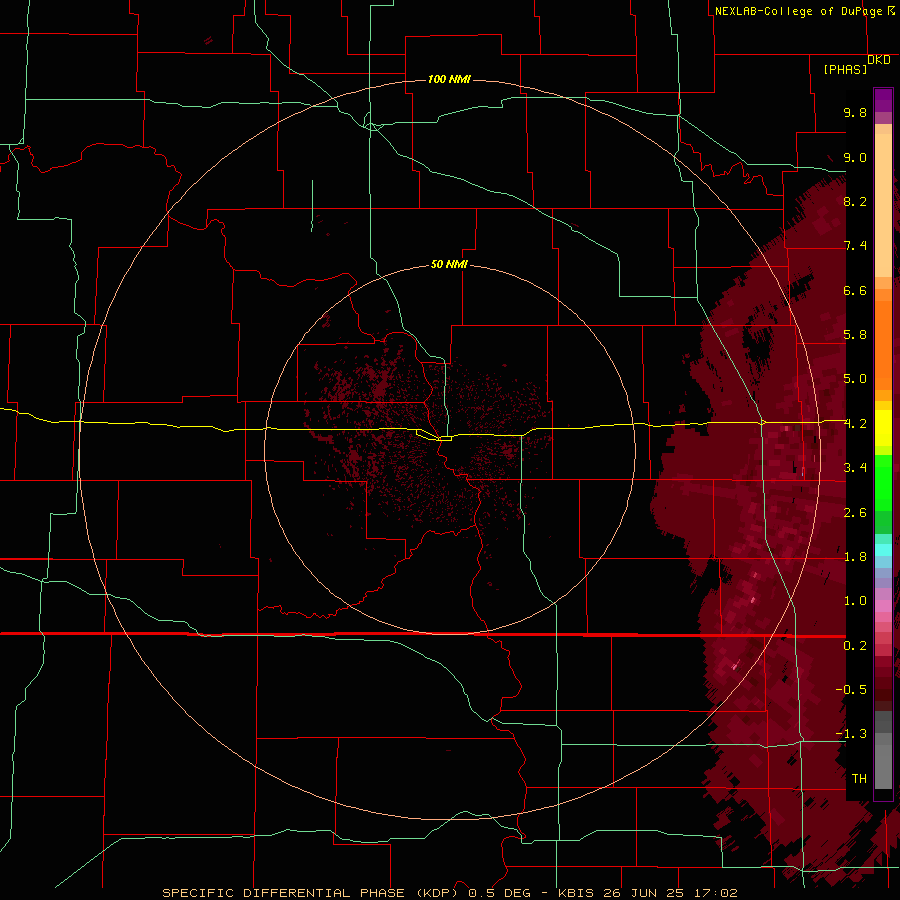Click the NEXLAB-College of DuPage title text
Viewport: 900px width, 900px height.
pyautogui.click(x=798, y=11)
